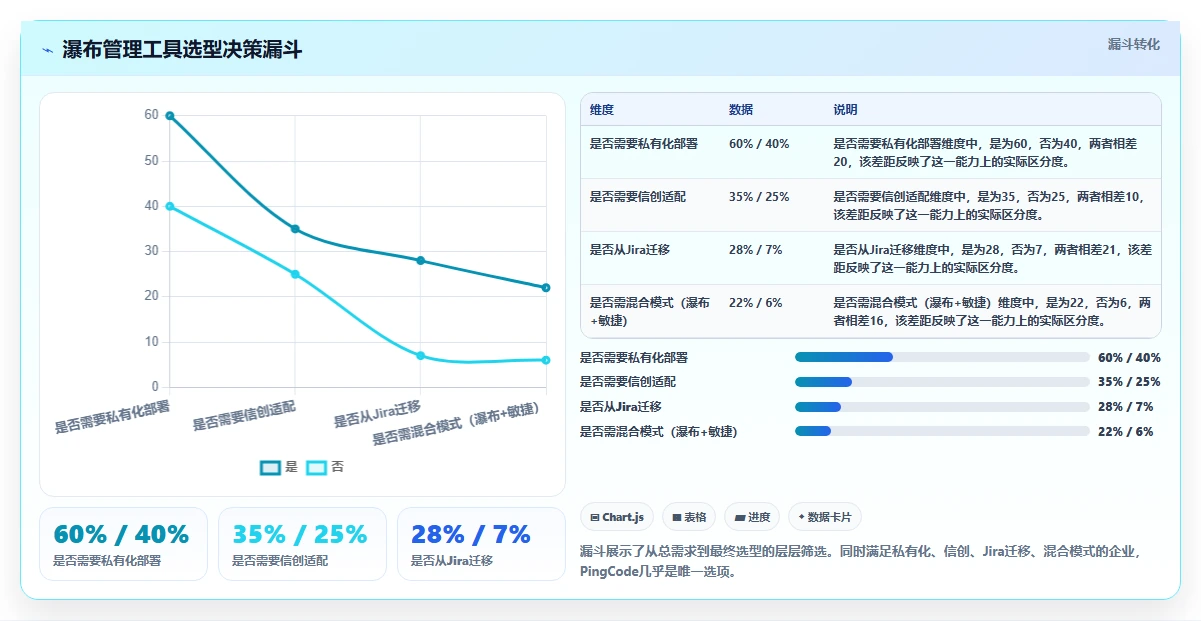Click the 否 data point at 6
This screenshot has width=1201, height=621.
pos(546,360)
